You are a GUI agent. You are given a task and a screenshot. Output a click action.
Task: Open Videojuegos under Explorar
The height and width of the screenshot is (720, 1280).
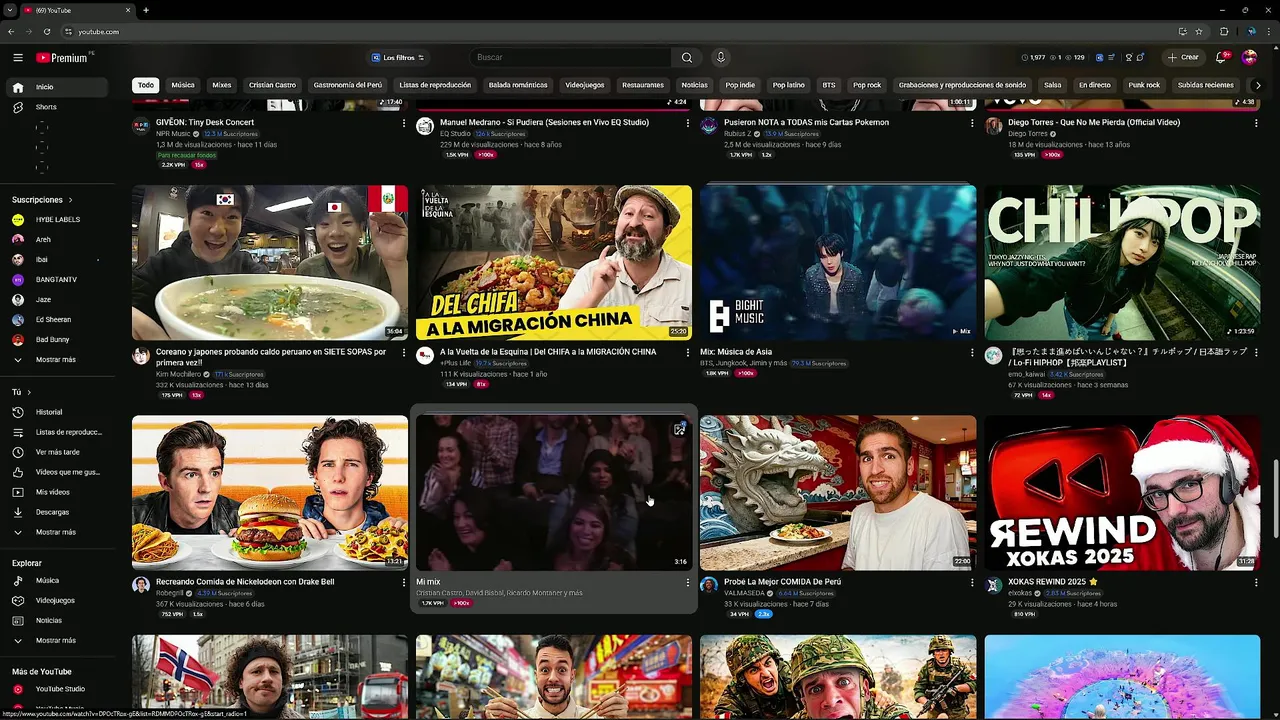[58, 601]
